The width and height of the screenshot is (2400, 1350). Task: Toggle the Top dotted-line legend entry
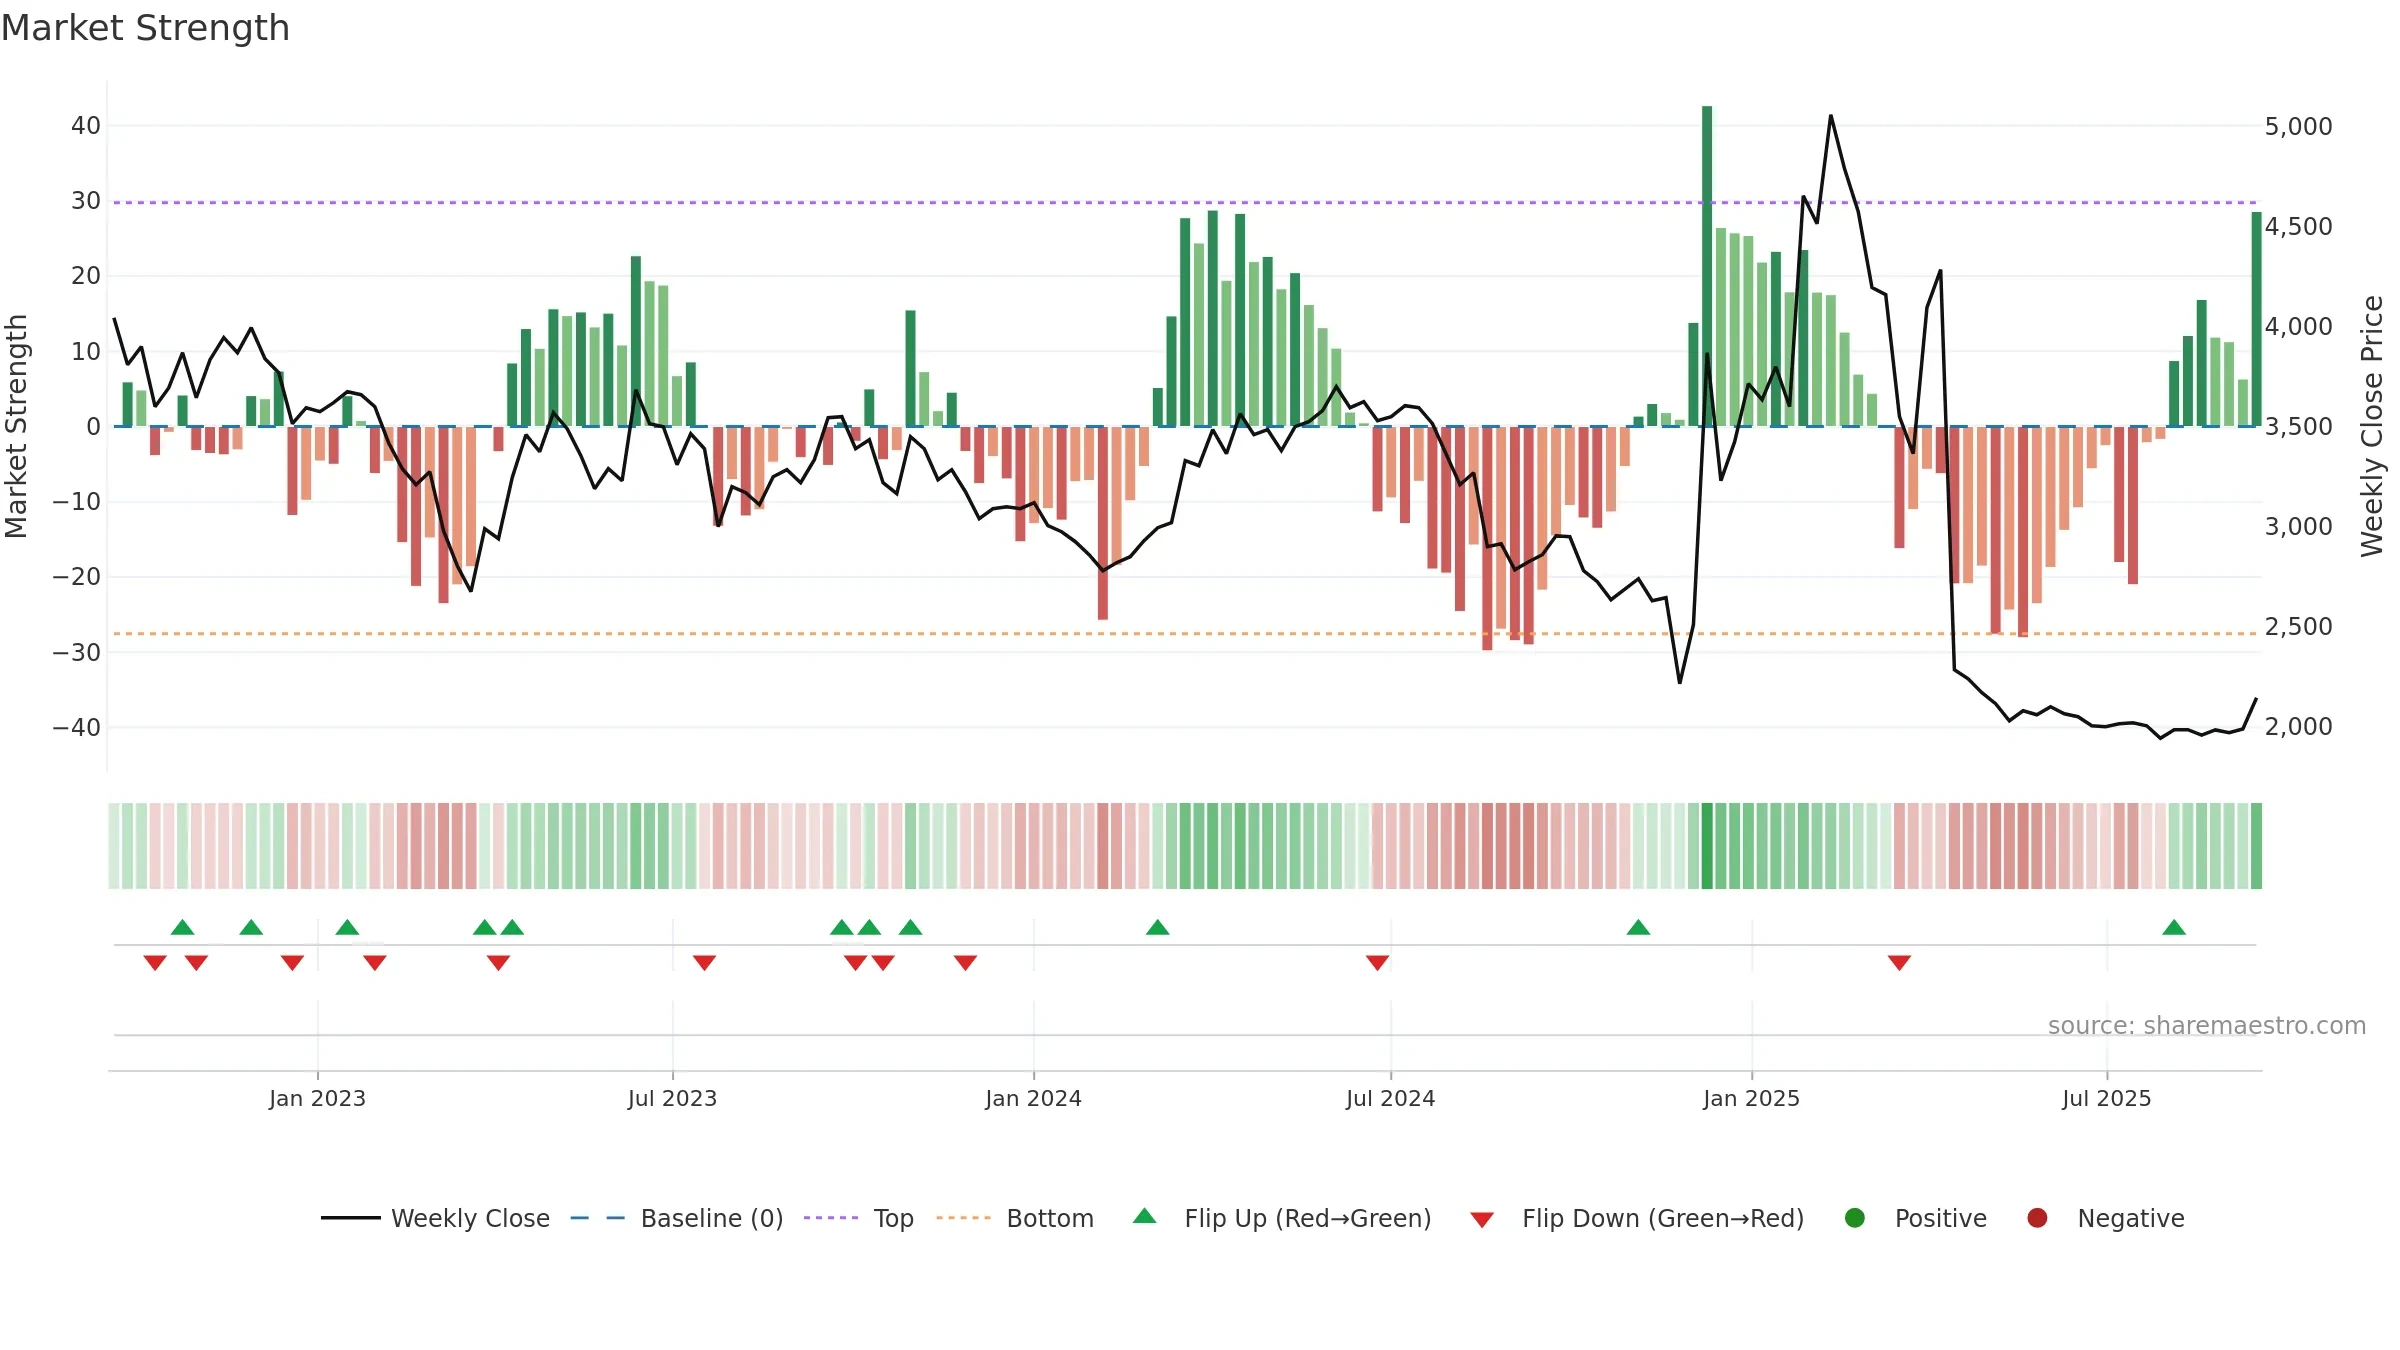859,1218
